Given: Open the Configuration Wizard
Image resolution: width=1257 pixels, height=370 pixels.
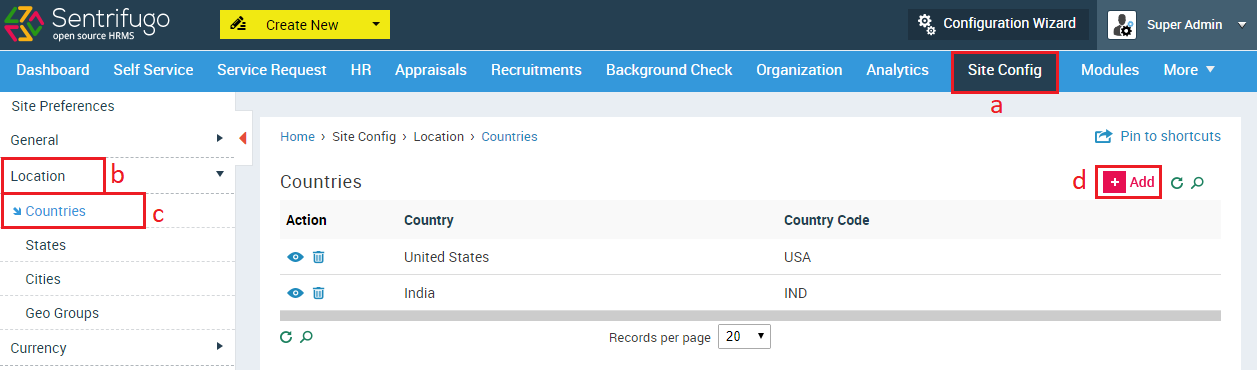Looking at the screenshot, I should point(998,24).
